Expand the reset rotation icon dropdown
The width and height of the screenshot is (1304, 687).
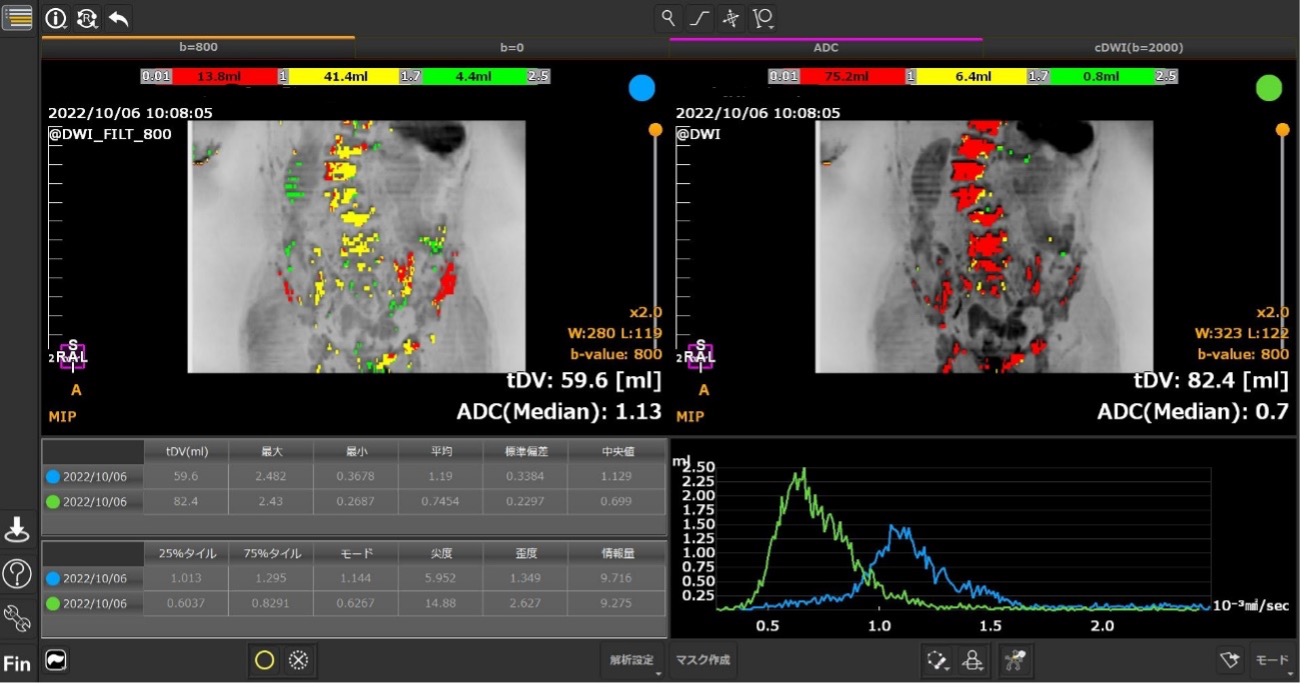pyautogui.click(x=87, y=18)
